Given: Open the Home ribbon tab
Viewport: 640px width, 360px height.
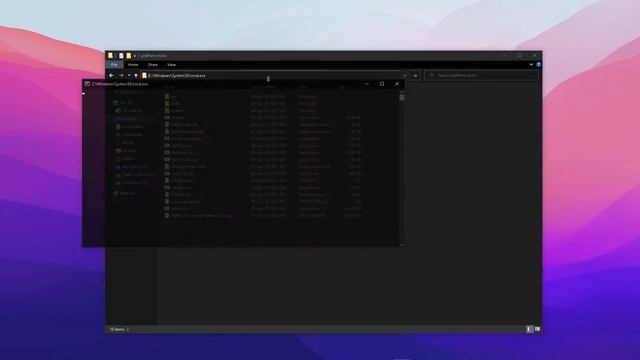Looking at the screenshot, I should click(x=133, y=65).
